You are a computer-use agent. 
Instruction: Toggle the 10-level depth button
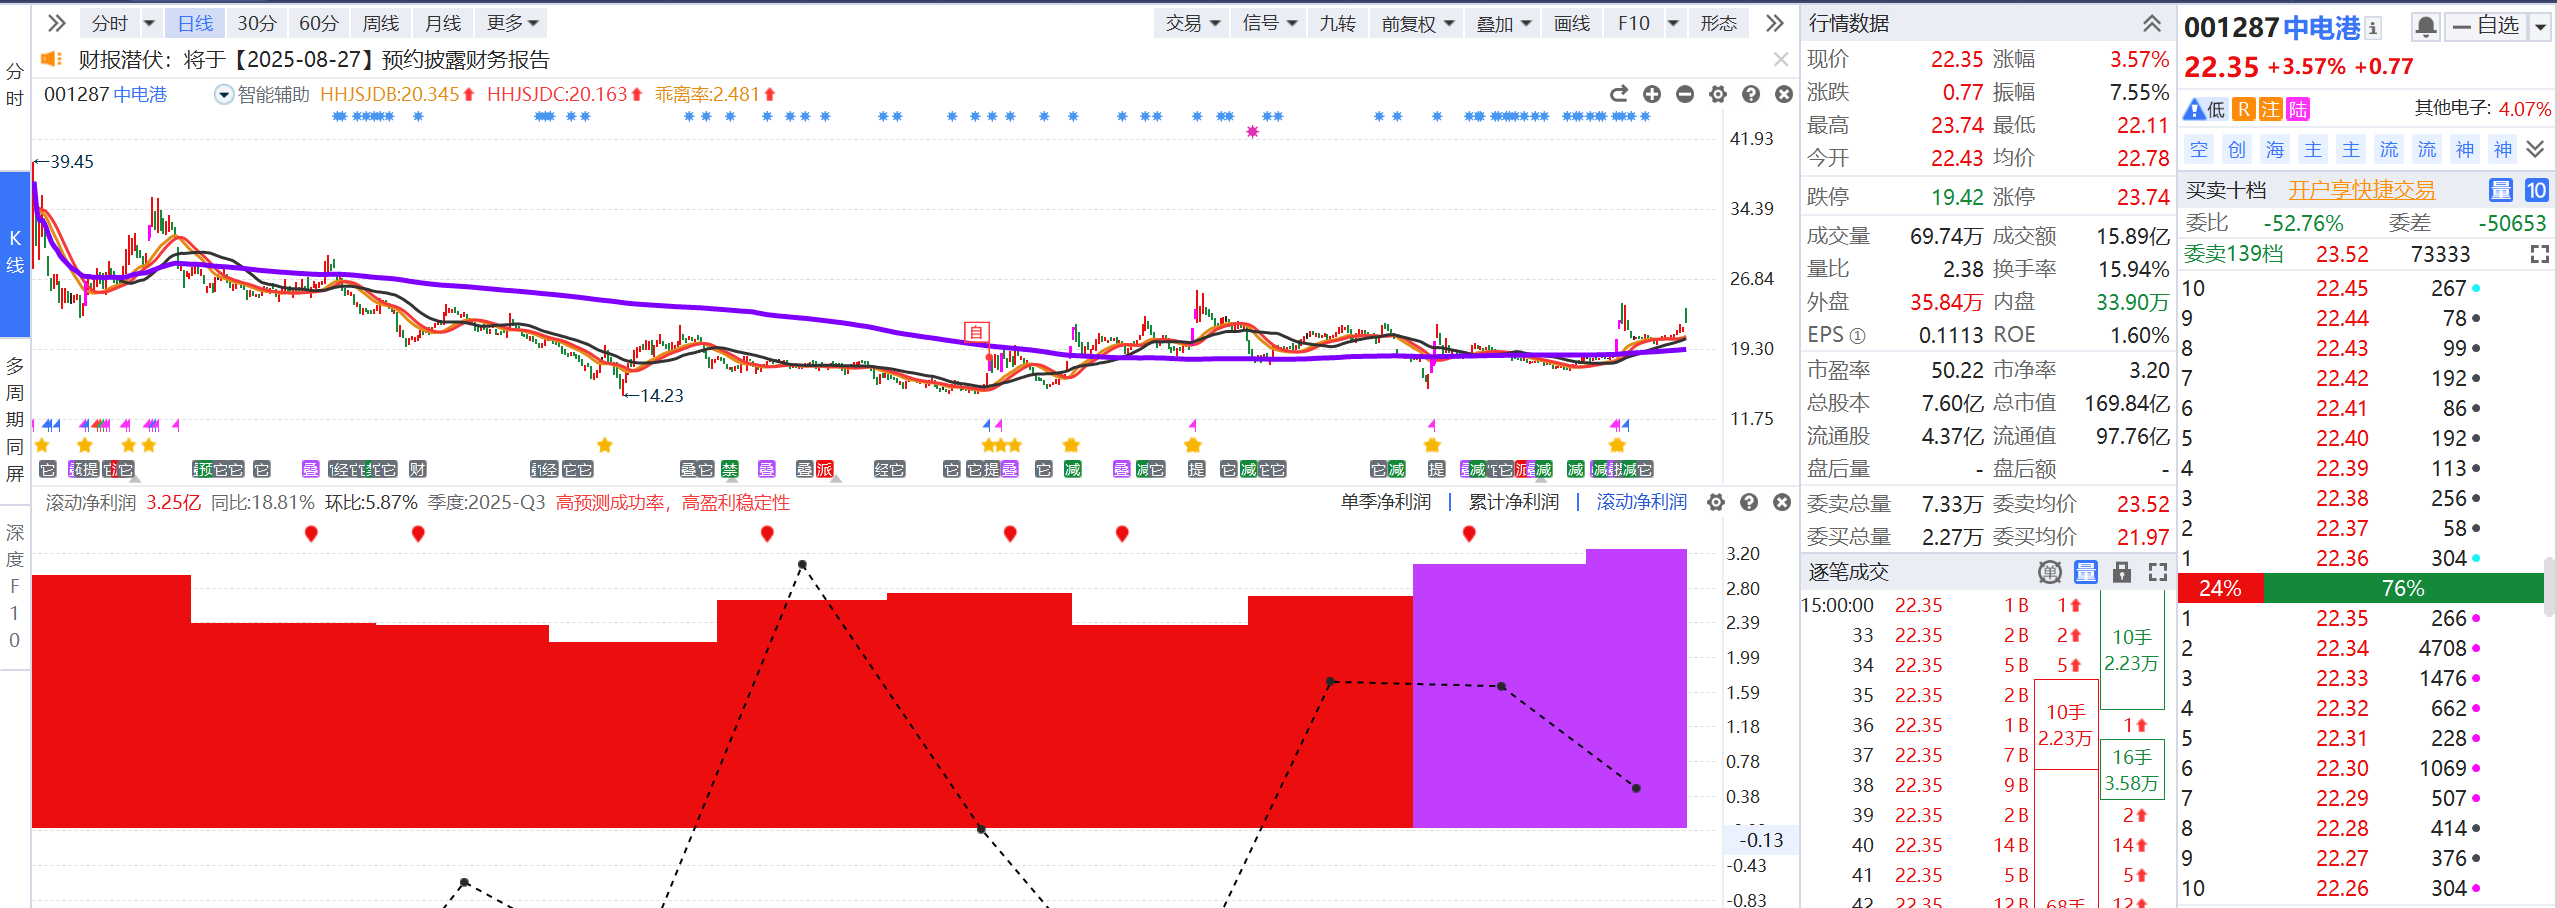[x=2536, y=190]
